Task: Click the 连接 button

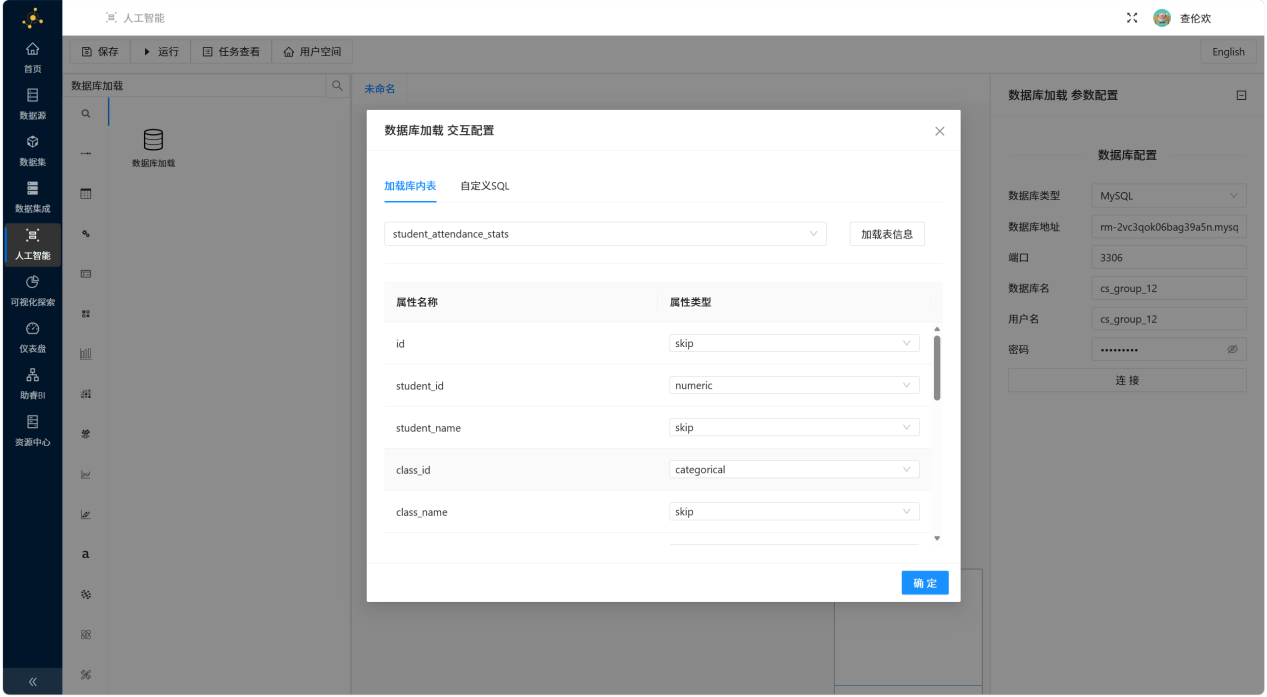Action: pyautogui.click(x=1127, y=380)
